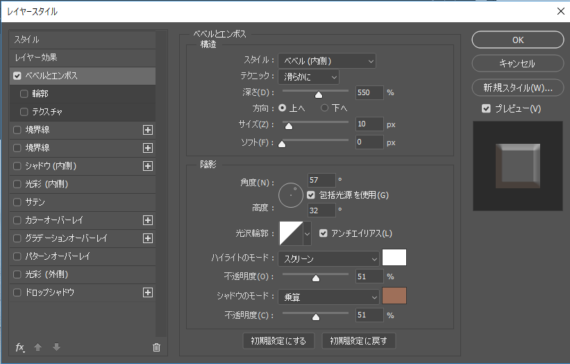The image size is (570, 364).
Task: Select サテン in the effects list
Action: point(83,202)
